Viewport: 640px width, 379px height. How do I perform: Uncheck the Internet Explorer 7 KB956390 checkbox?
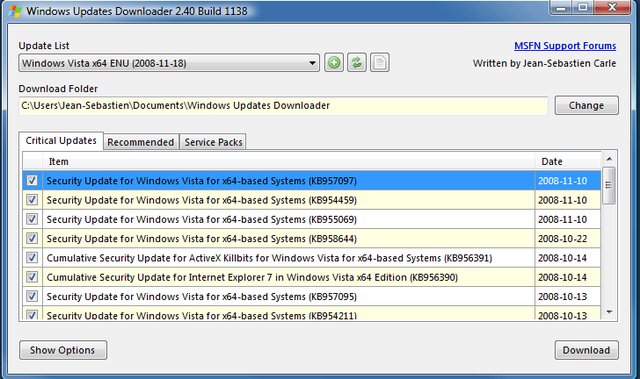32,277
